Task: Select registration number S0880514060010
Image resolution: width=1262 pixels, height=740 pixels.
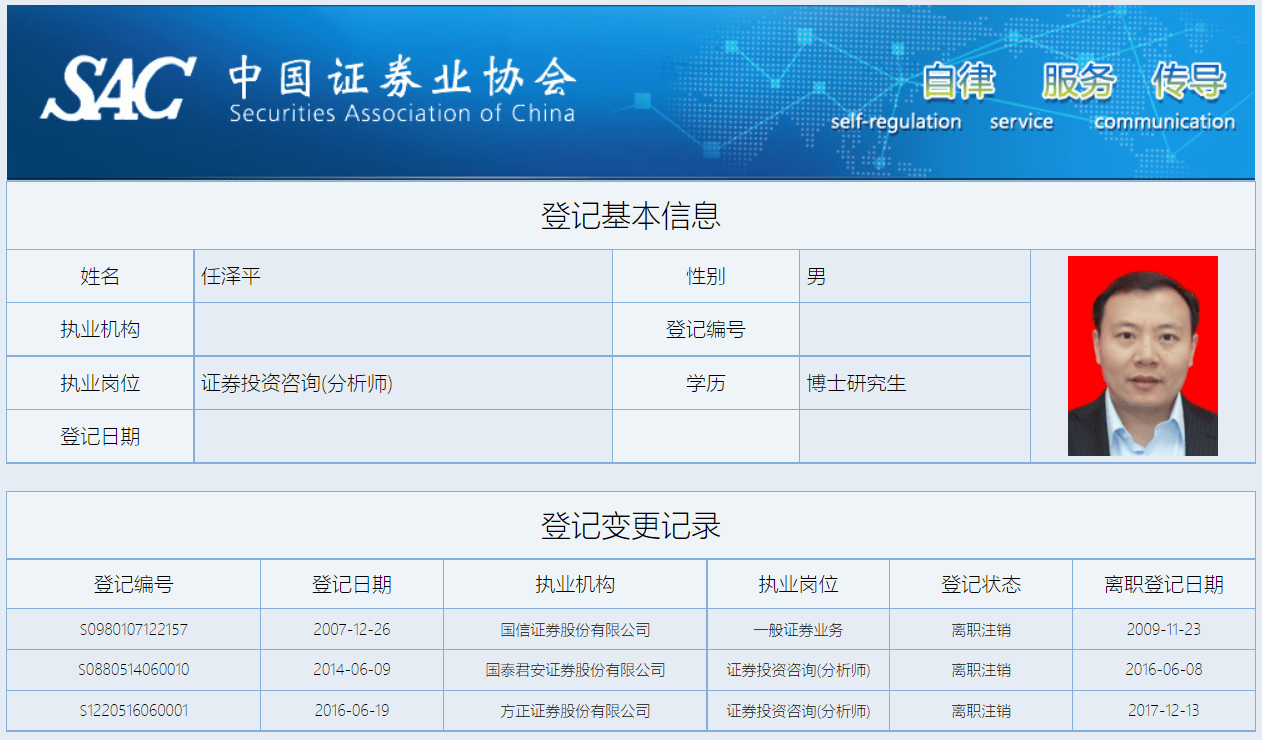Action: pyautogui.click(x=134, y=670)
